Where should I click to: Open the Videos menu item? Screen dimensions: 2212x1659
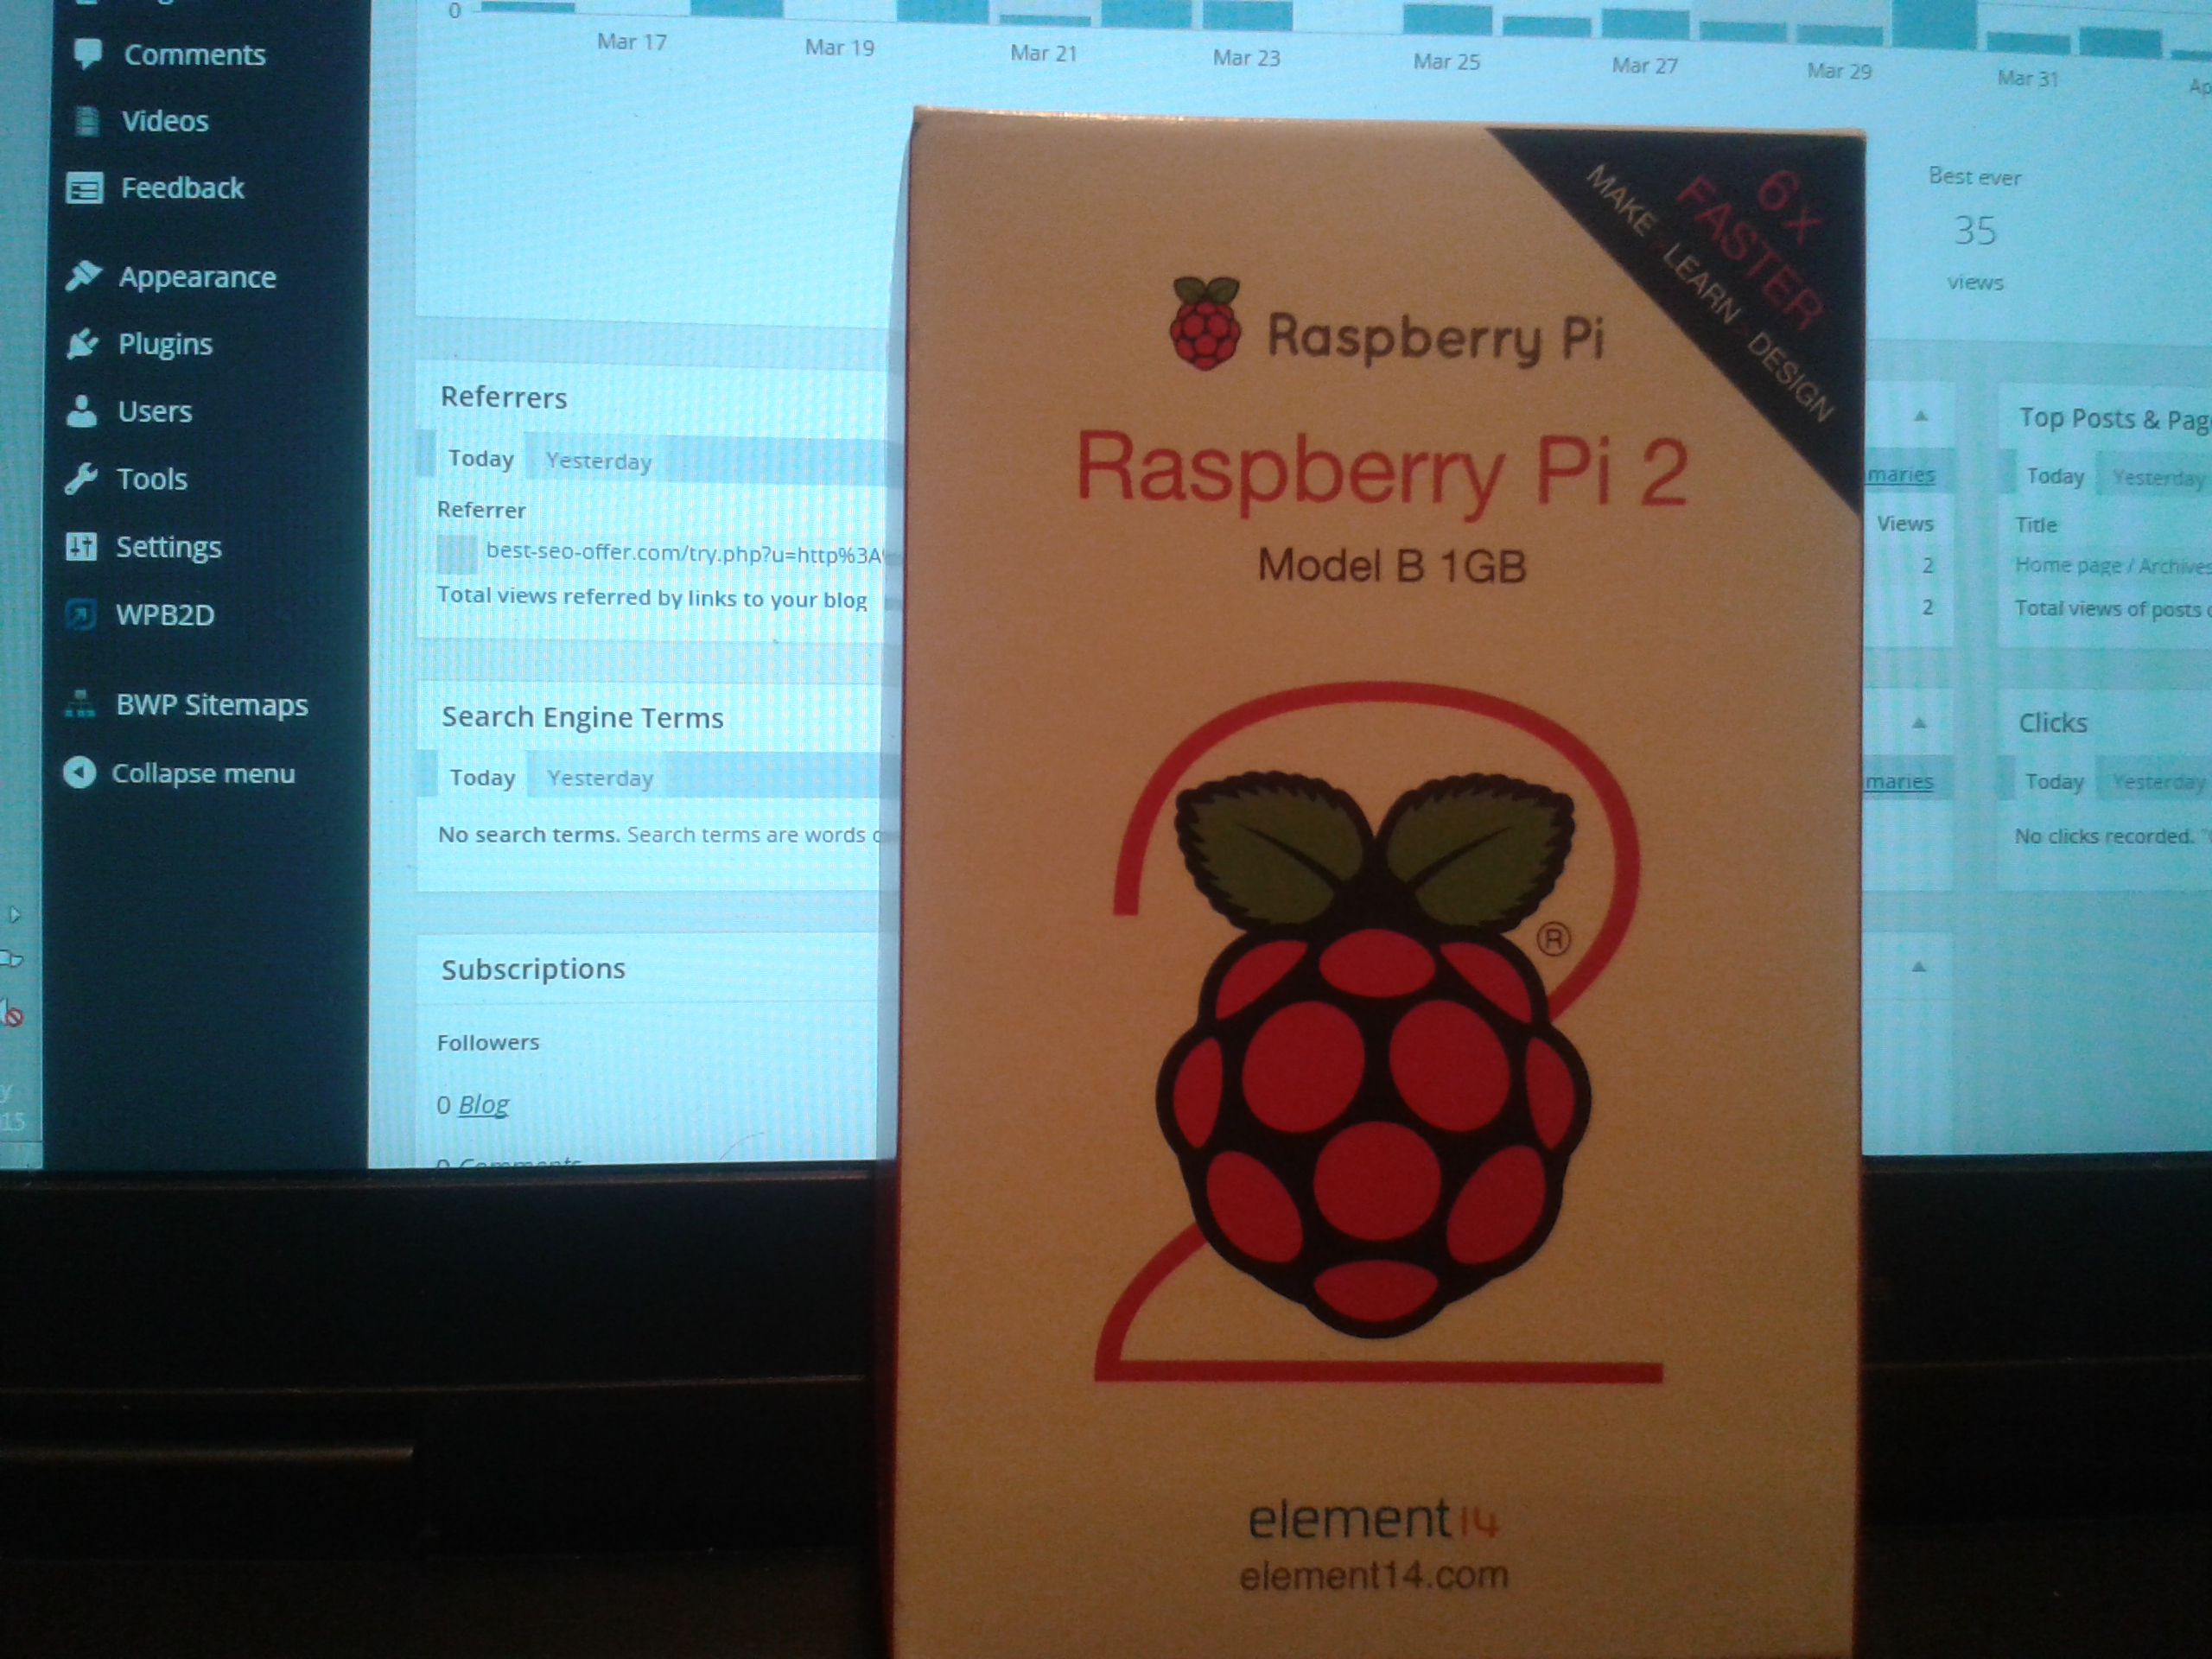coord(165,121)
